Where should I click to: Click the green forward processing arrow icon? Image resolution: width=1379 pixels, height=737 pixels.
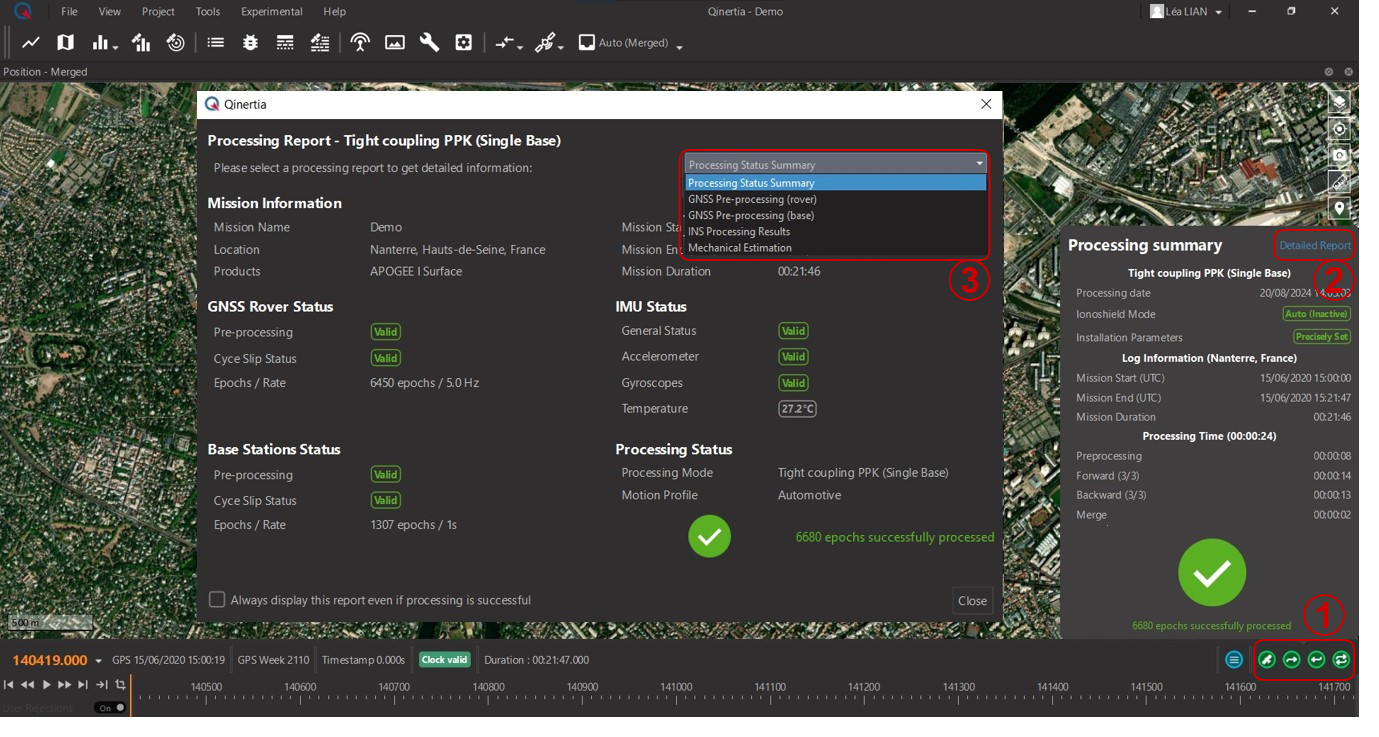tap(1292, 660)
